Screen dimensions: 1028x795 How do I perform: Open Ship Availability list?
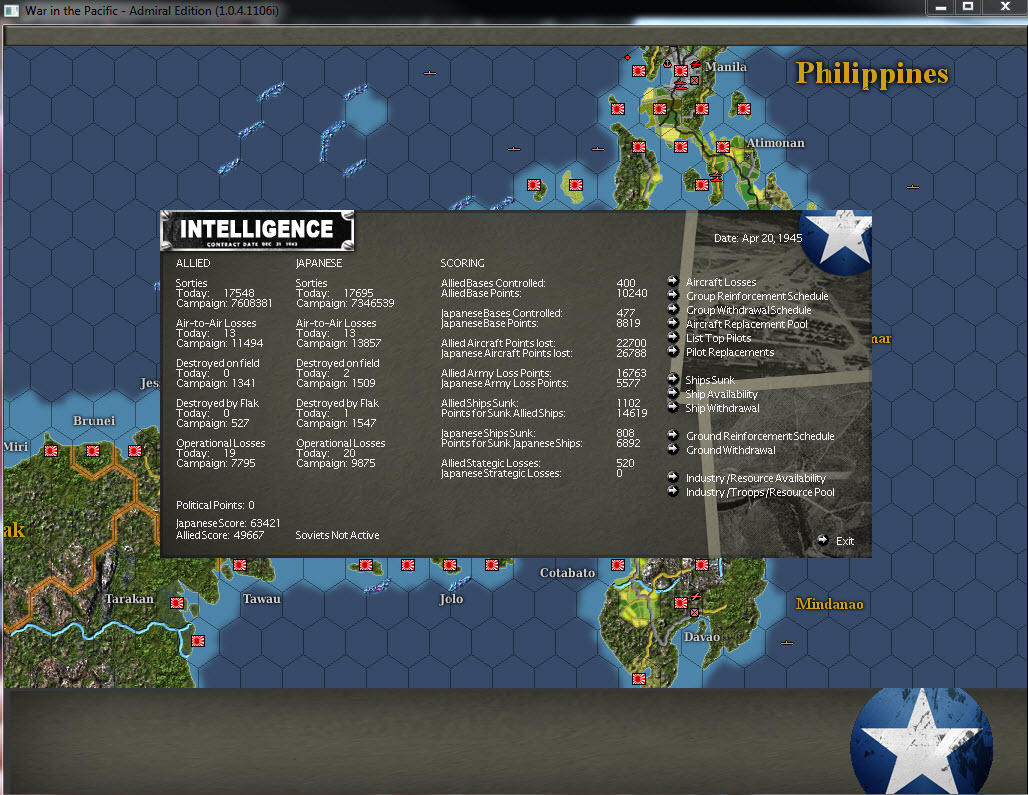pyautogui.click(x=721, y=395)
